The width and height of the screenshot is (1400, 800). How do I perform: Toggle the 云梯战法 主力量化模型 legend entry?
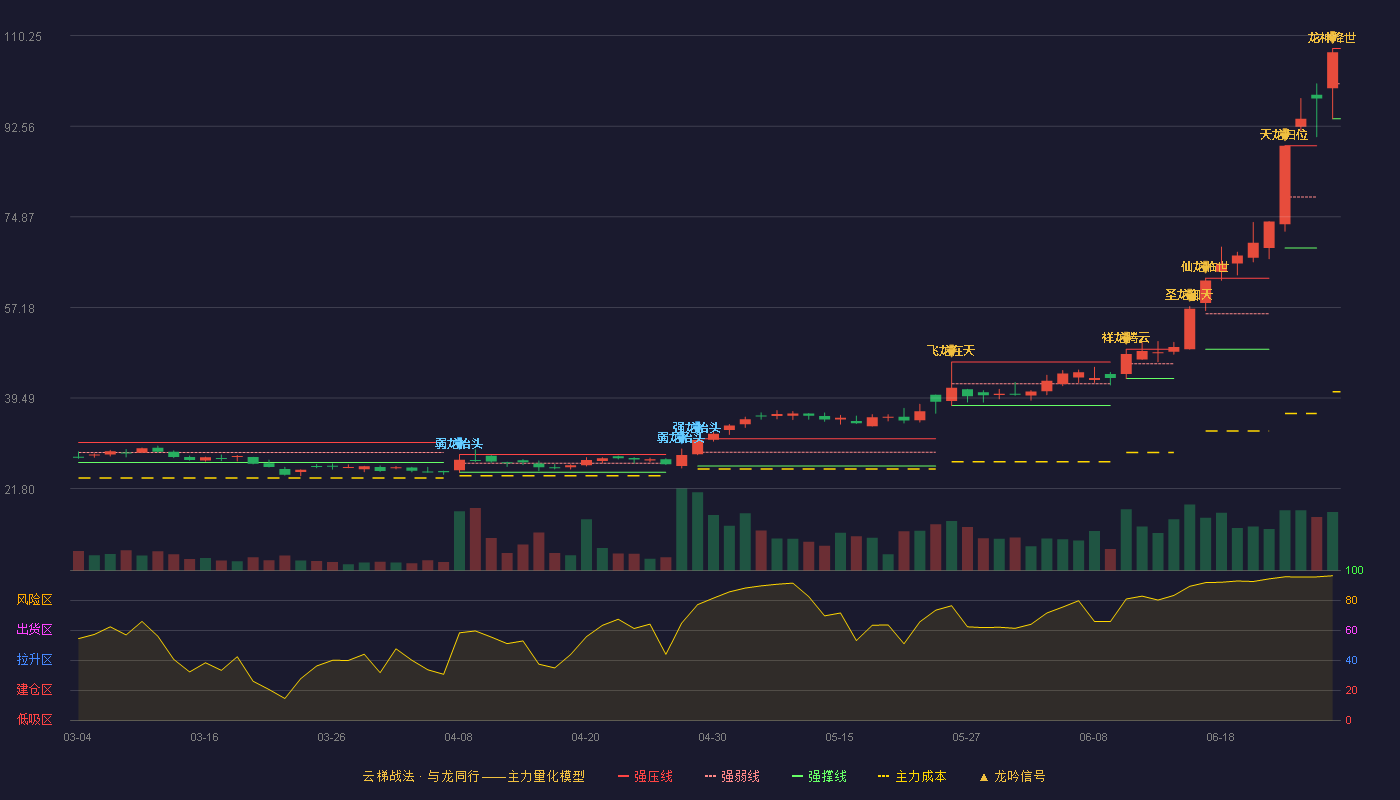click(474, 776)
